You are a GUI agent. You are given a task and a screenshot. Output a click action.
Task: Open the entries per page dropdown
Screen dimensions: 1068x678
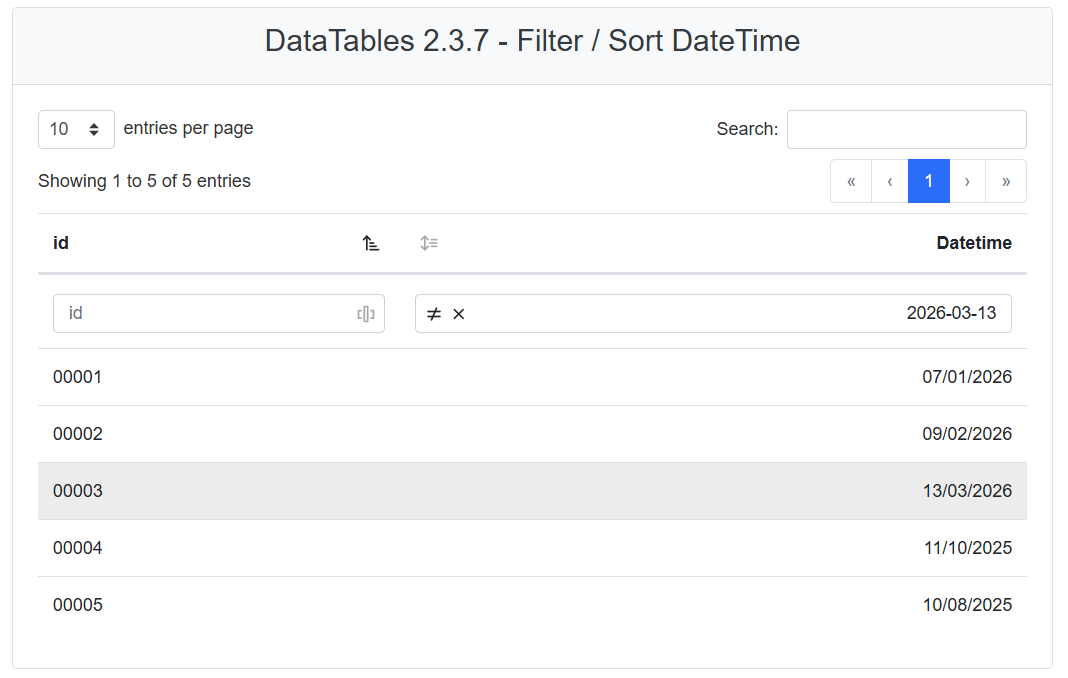coord(76,129)
